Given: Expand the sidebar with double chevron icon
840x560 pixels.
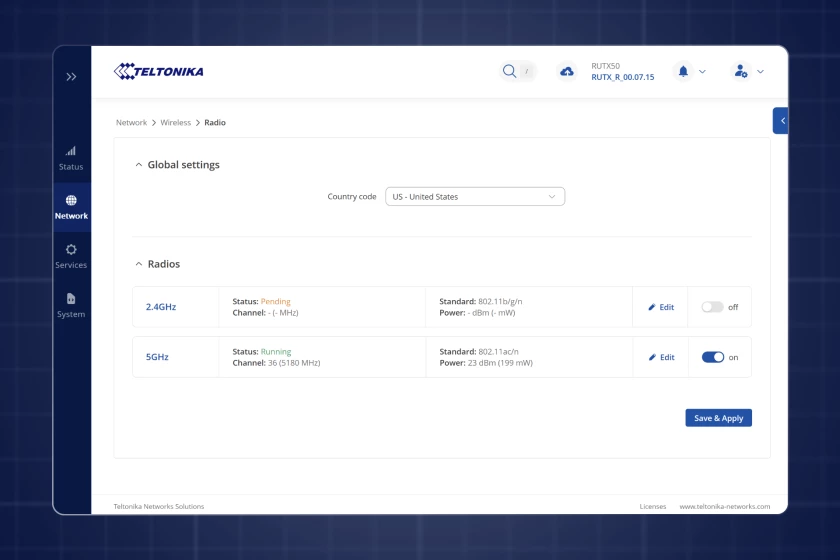Looking at the screenshot, I should (71, 76).
